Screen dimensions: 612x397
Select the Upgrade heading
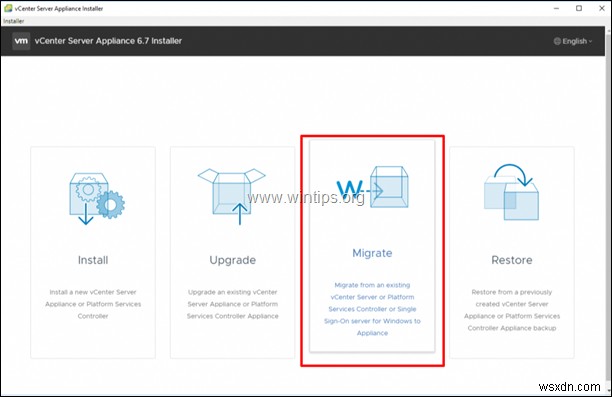pos(233,260)
